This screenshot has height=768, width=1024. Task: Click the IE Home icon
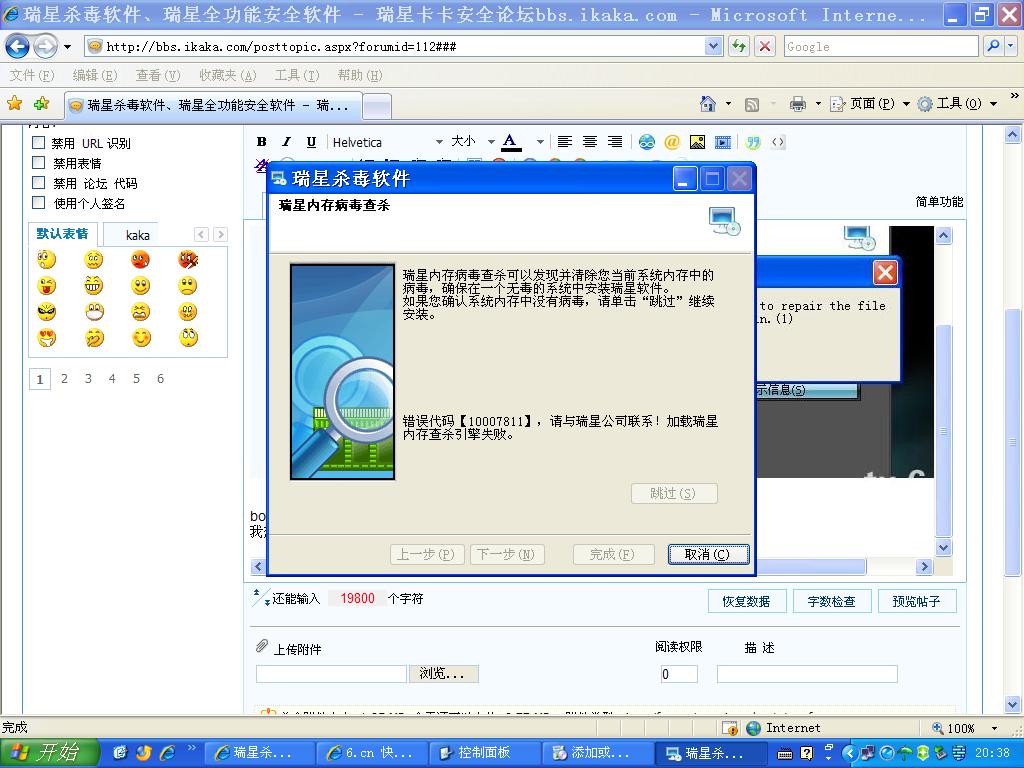click(x=708, y=104)
